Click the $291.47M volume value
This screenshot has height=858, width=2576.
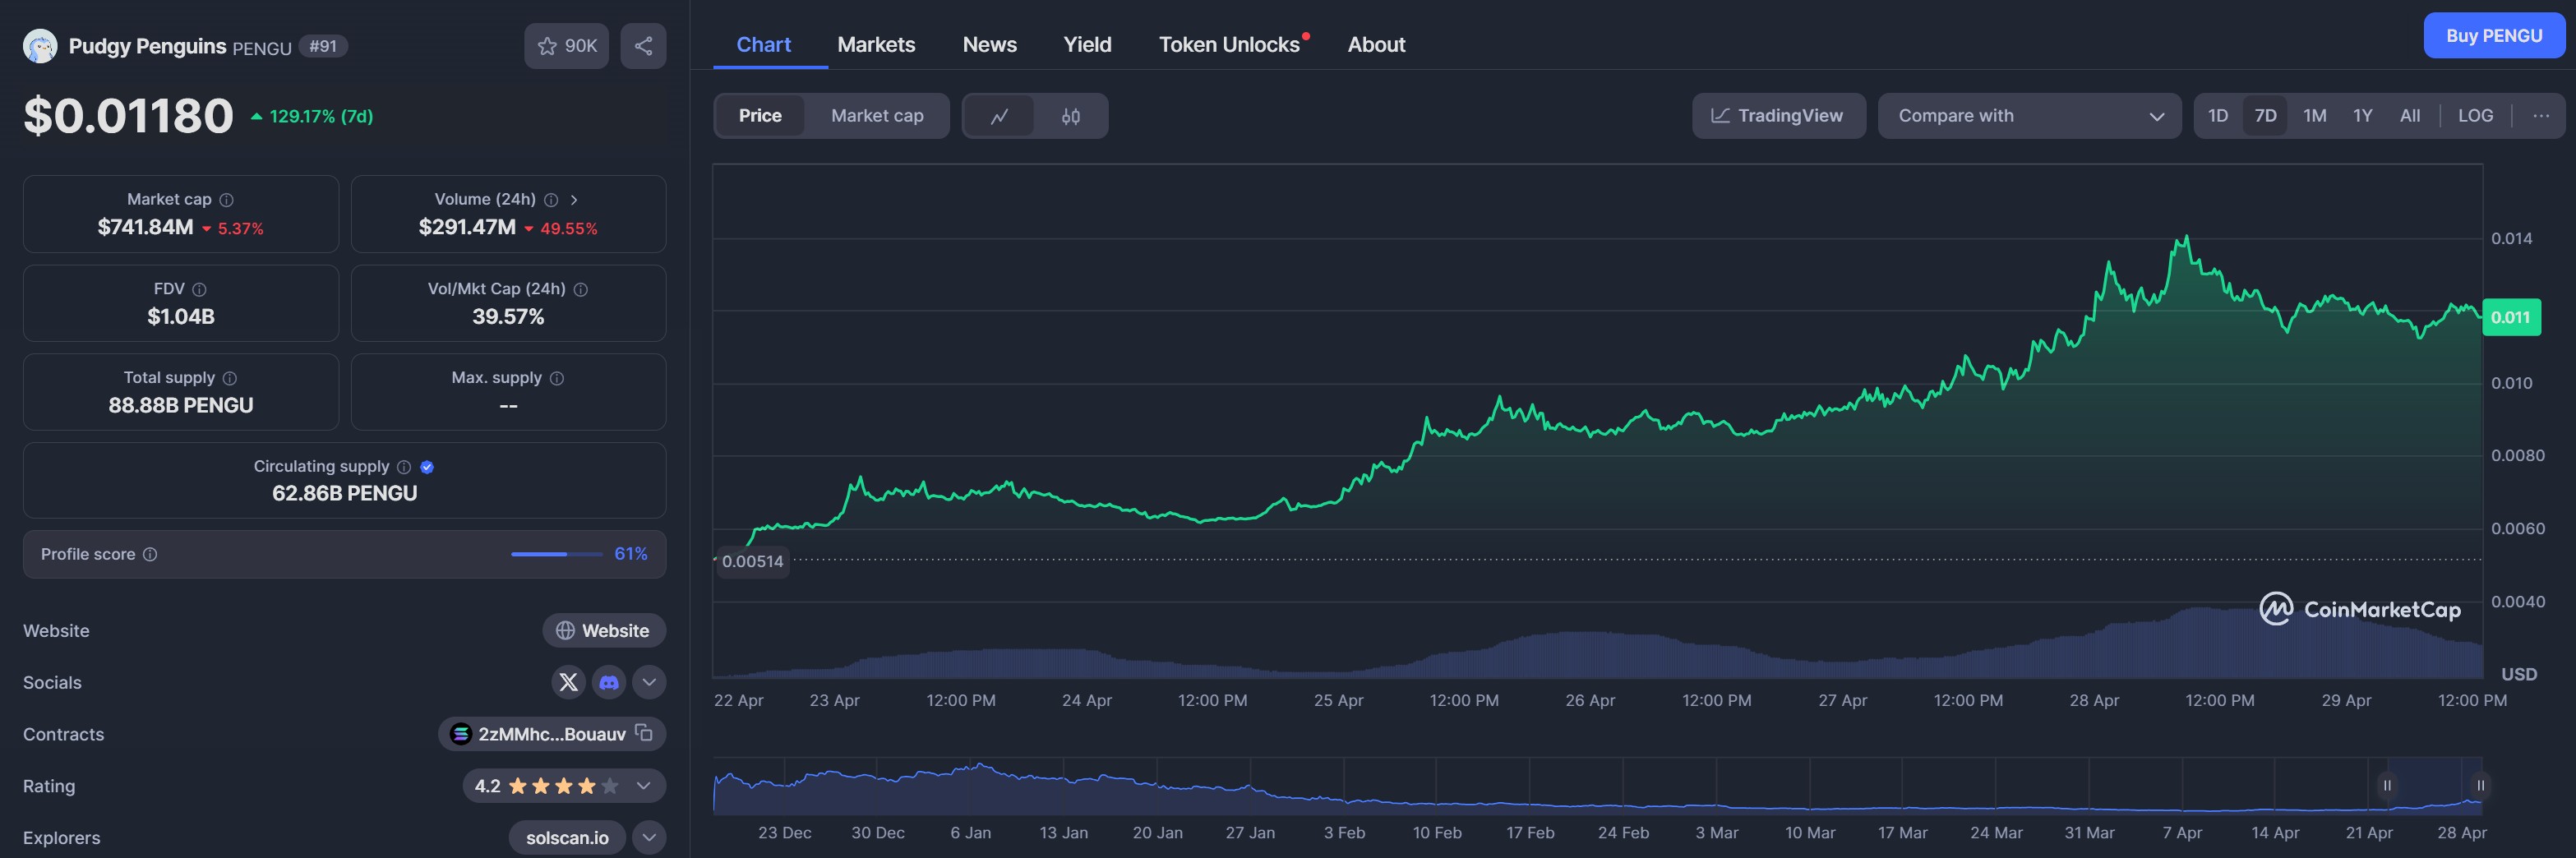(x=467, y=227)
